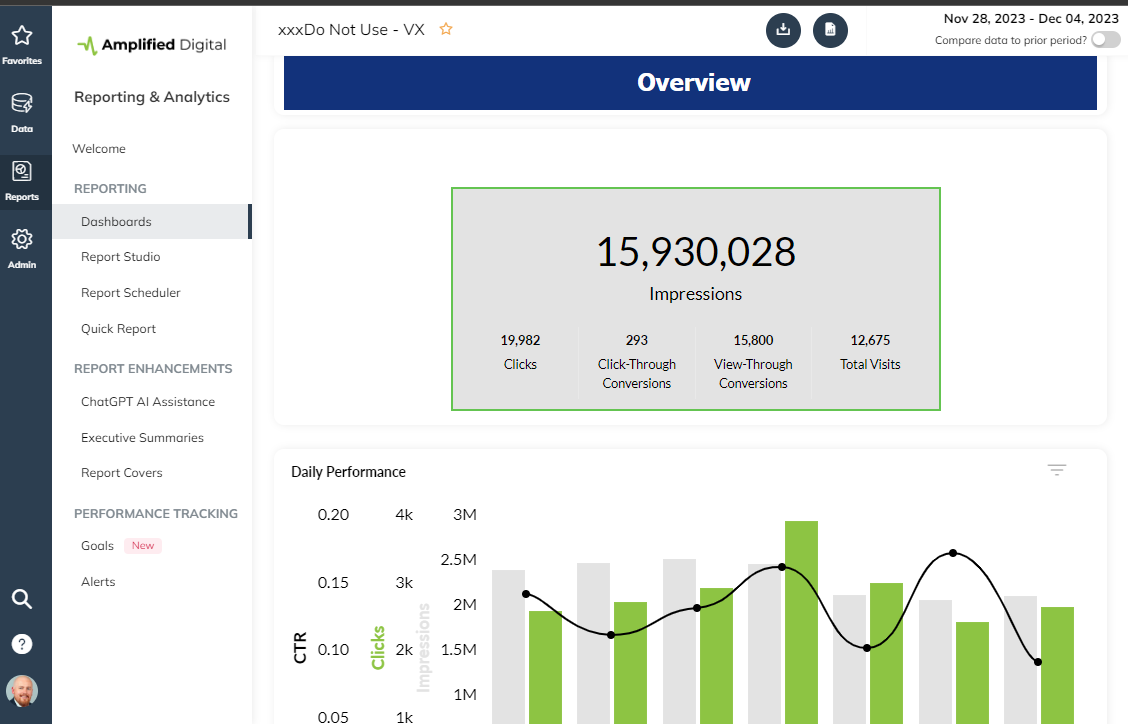Click the document export icon button

[830, 30]
